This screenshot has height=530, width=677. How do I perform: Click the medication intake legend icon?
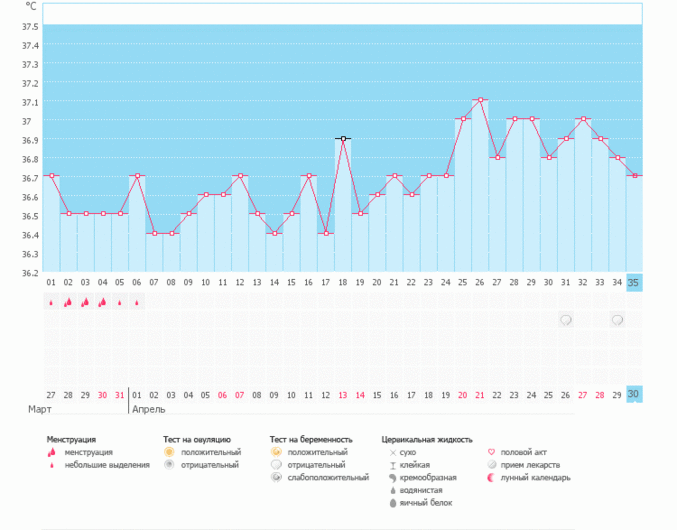[490, 465]
